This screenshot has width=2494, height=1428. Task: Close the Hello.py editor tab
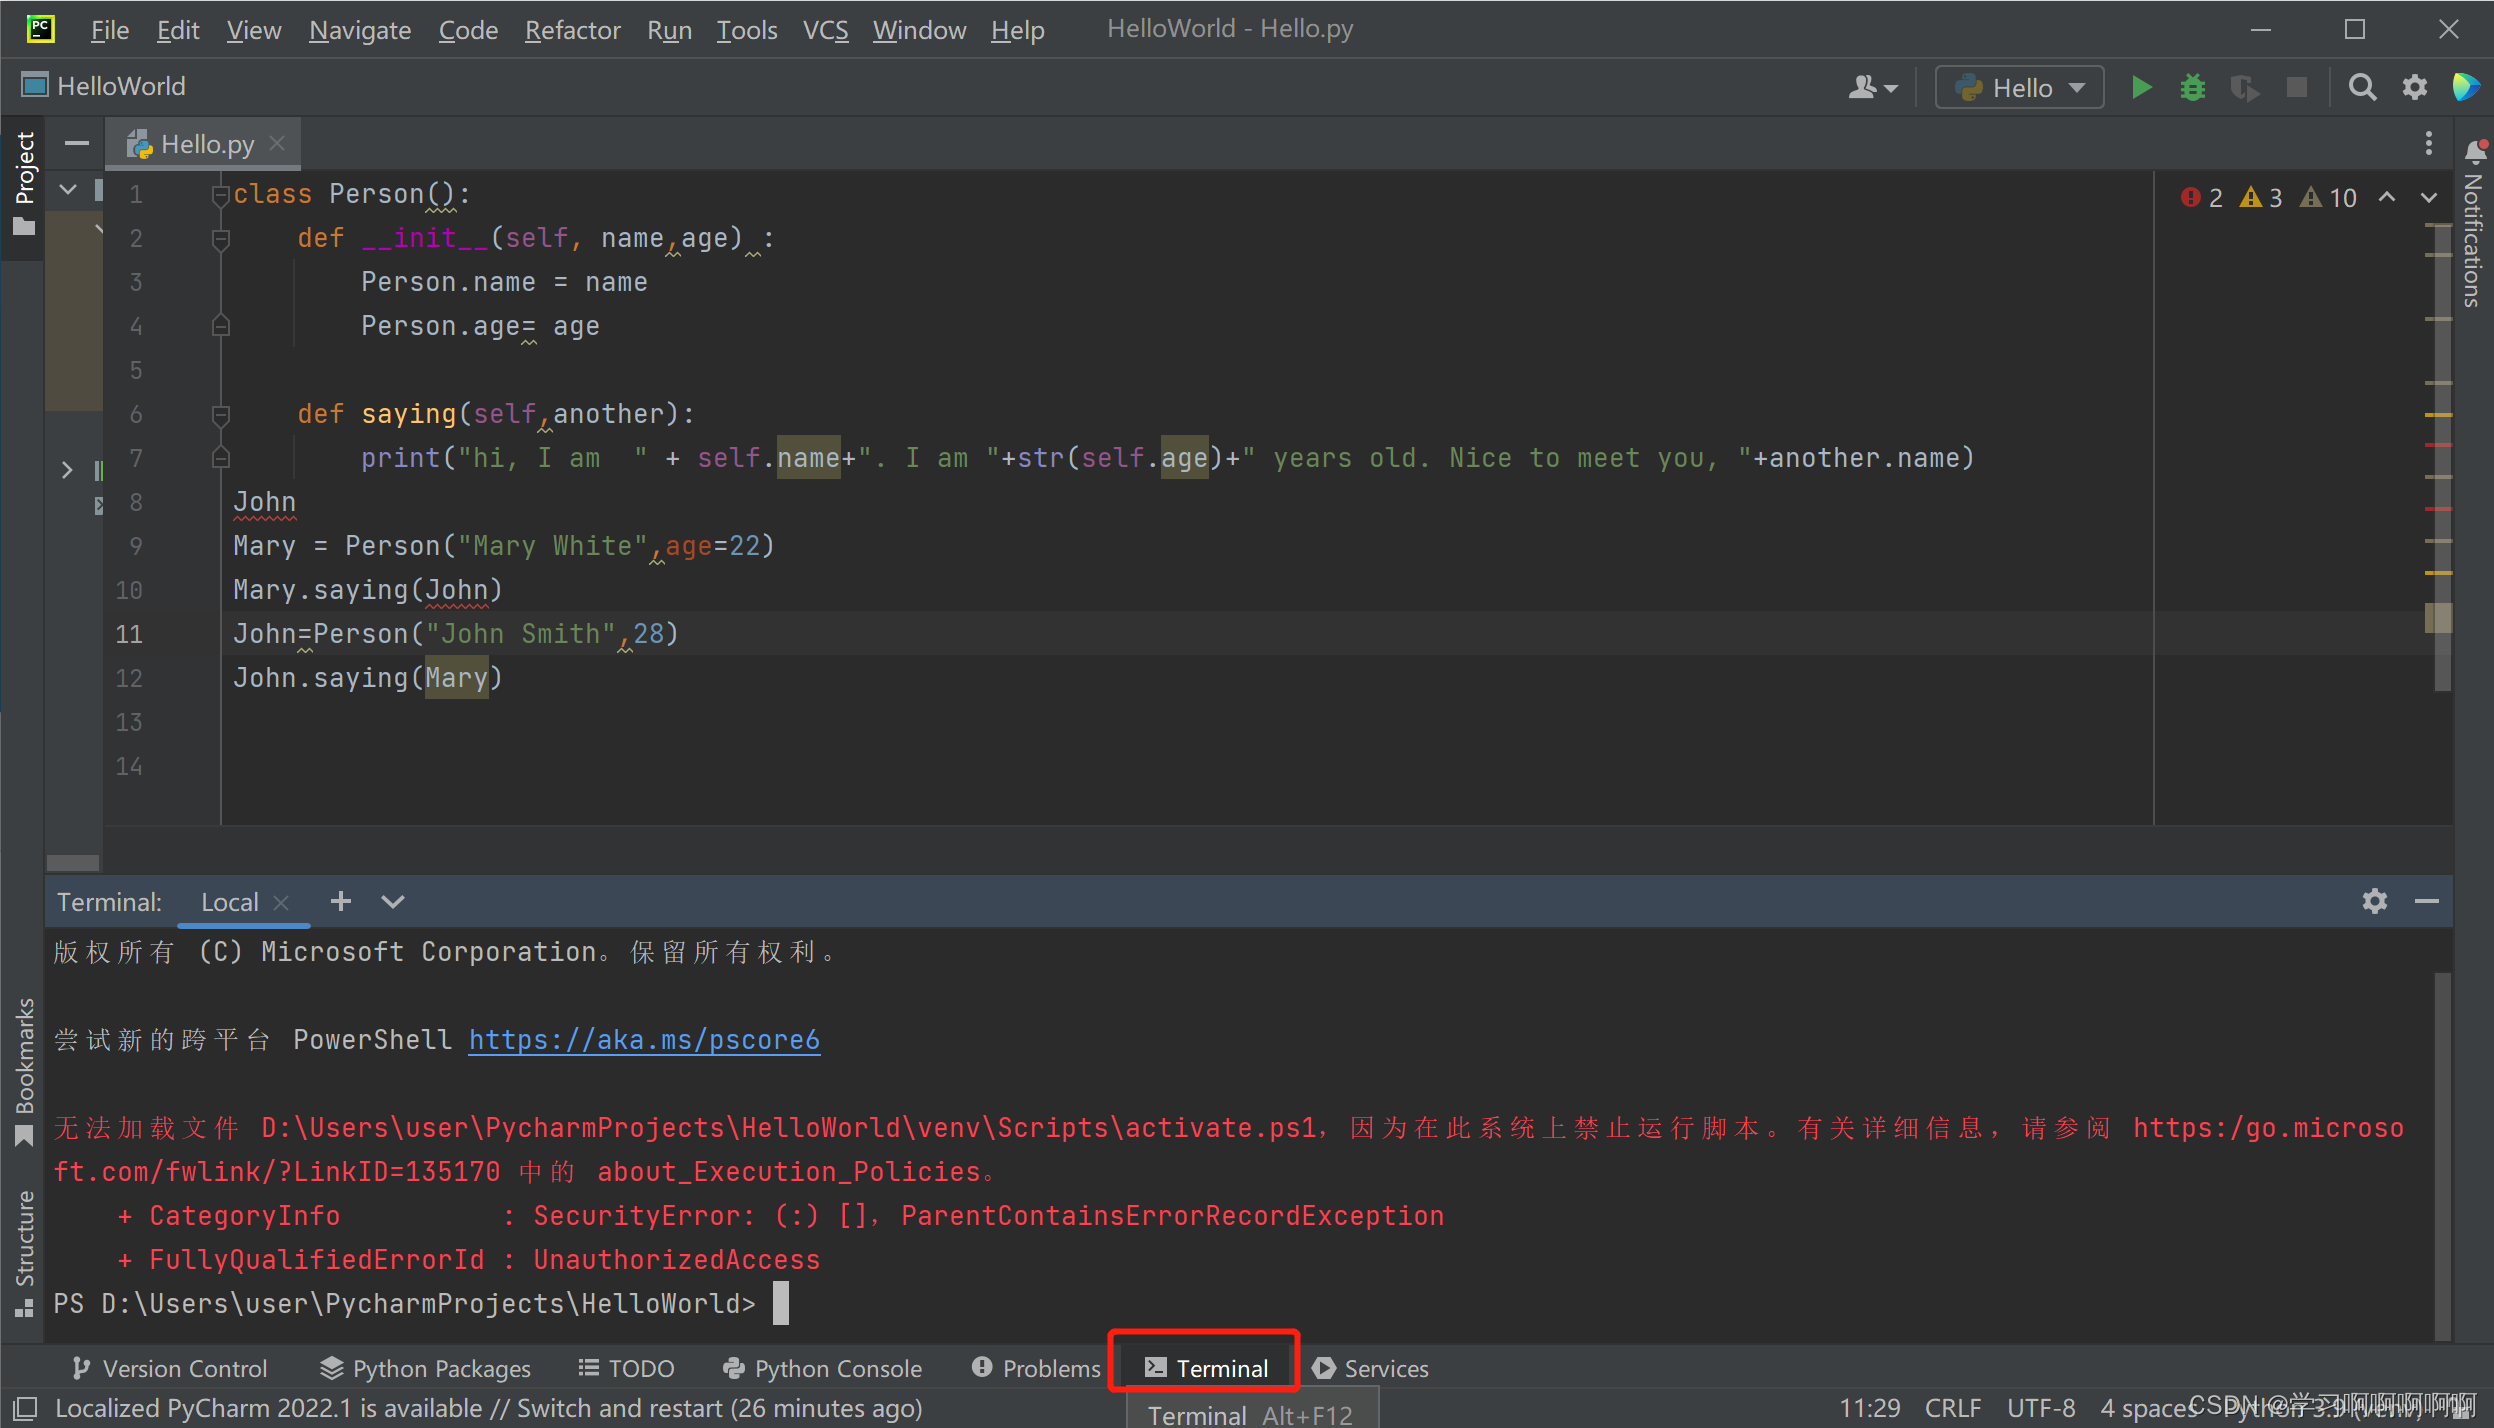[x=278, y=144]
